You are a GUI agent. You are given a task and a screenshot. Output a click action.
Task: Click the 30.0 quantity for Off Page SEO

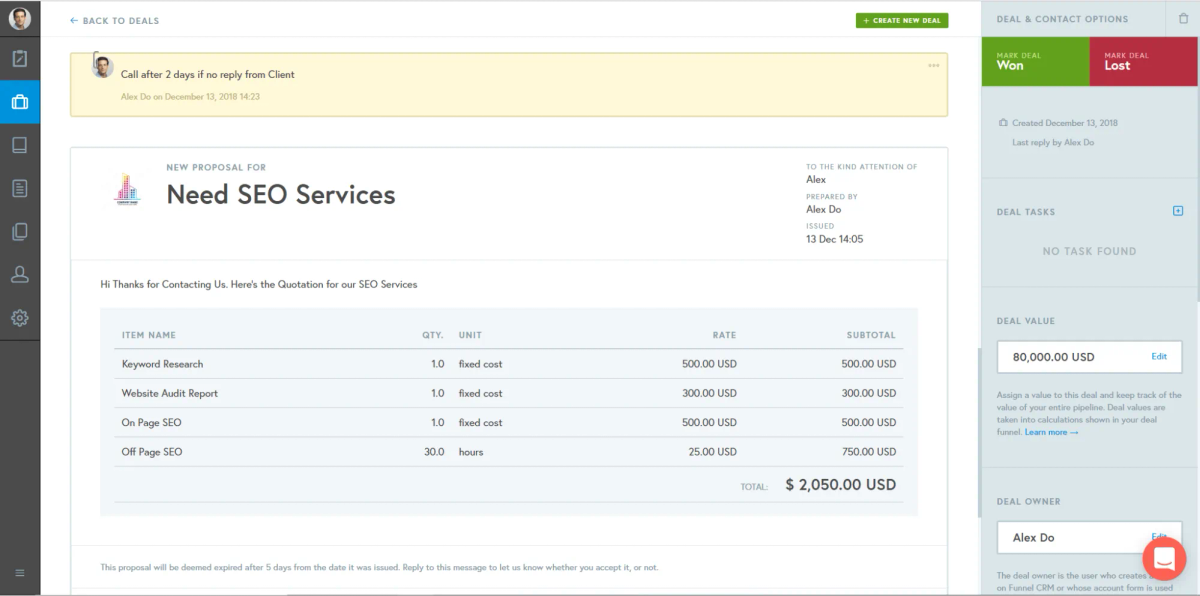point(434,452)
